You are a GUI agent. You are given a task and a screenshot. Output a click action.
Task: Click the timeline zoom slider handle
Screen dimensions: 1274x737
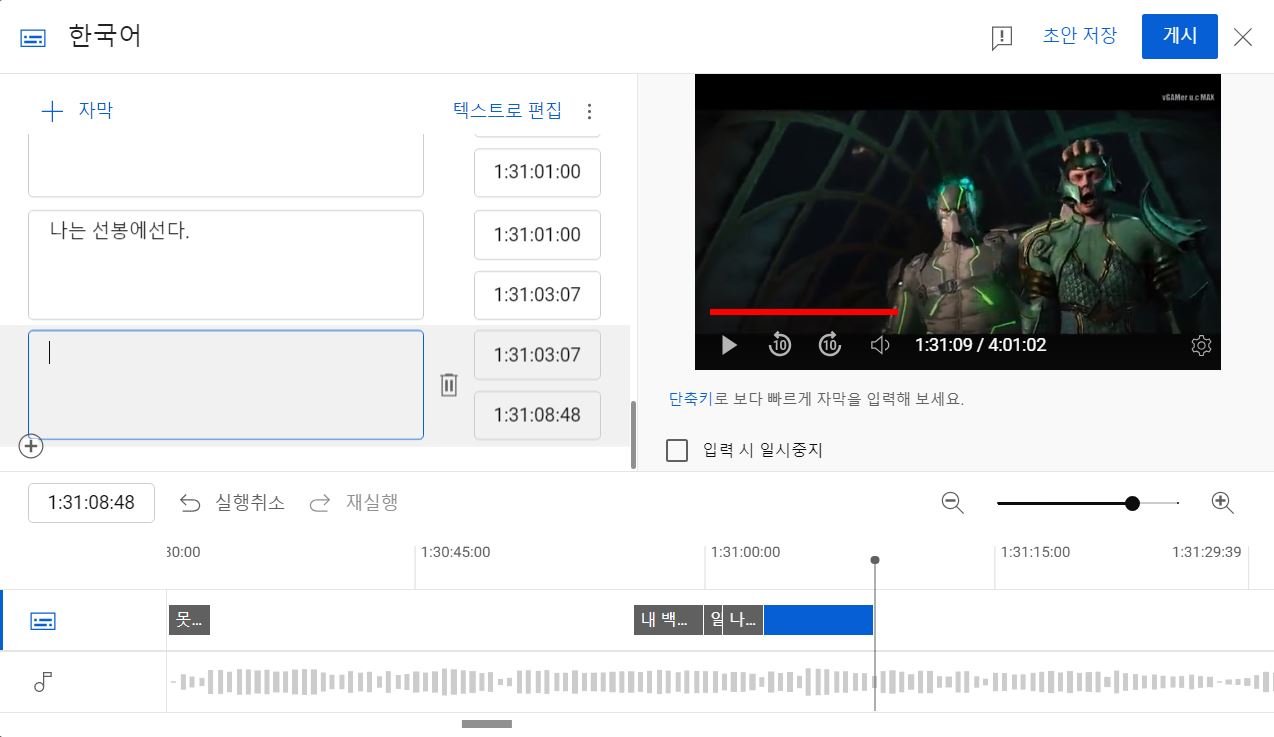1132,503
